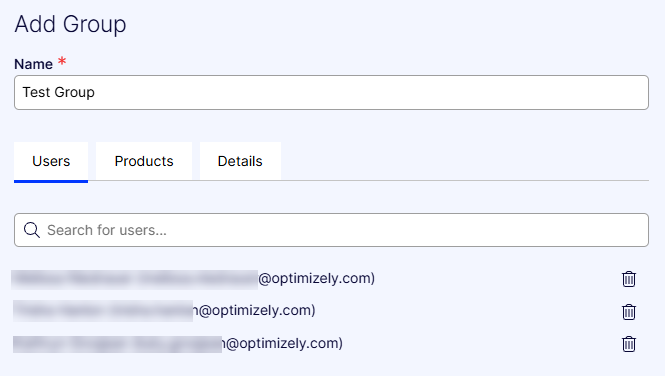Screen dimensions: 665x376
Task: Click the red required asterisk beside Name
Action: point(62,61)
